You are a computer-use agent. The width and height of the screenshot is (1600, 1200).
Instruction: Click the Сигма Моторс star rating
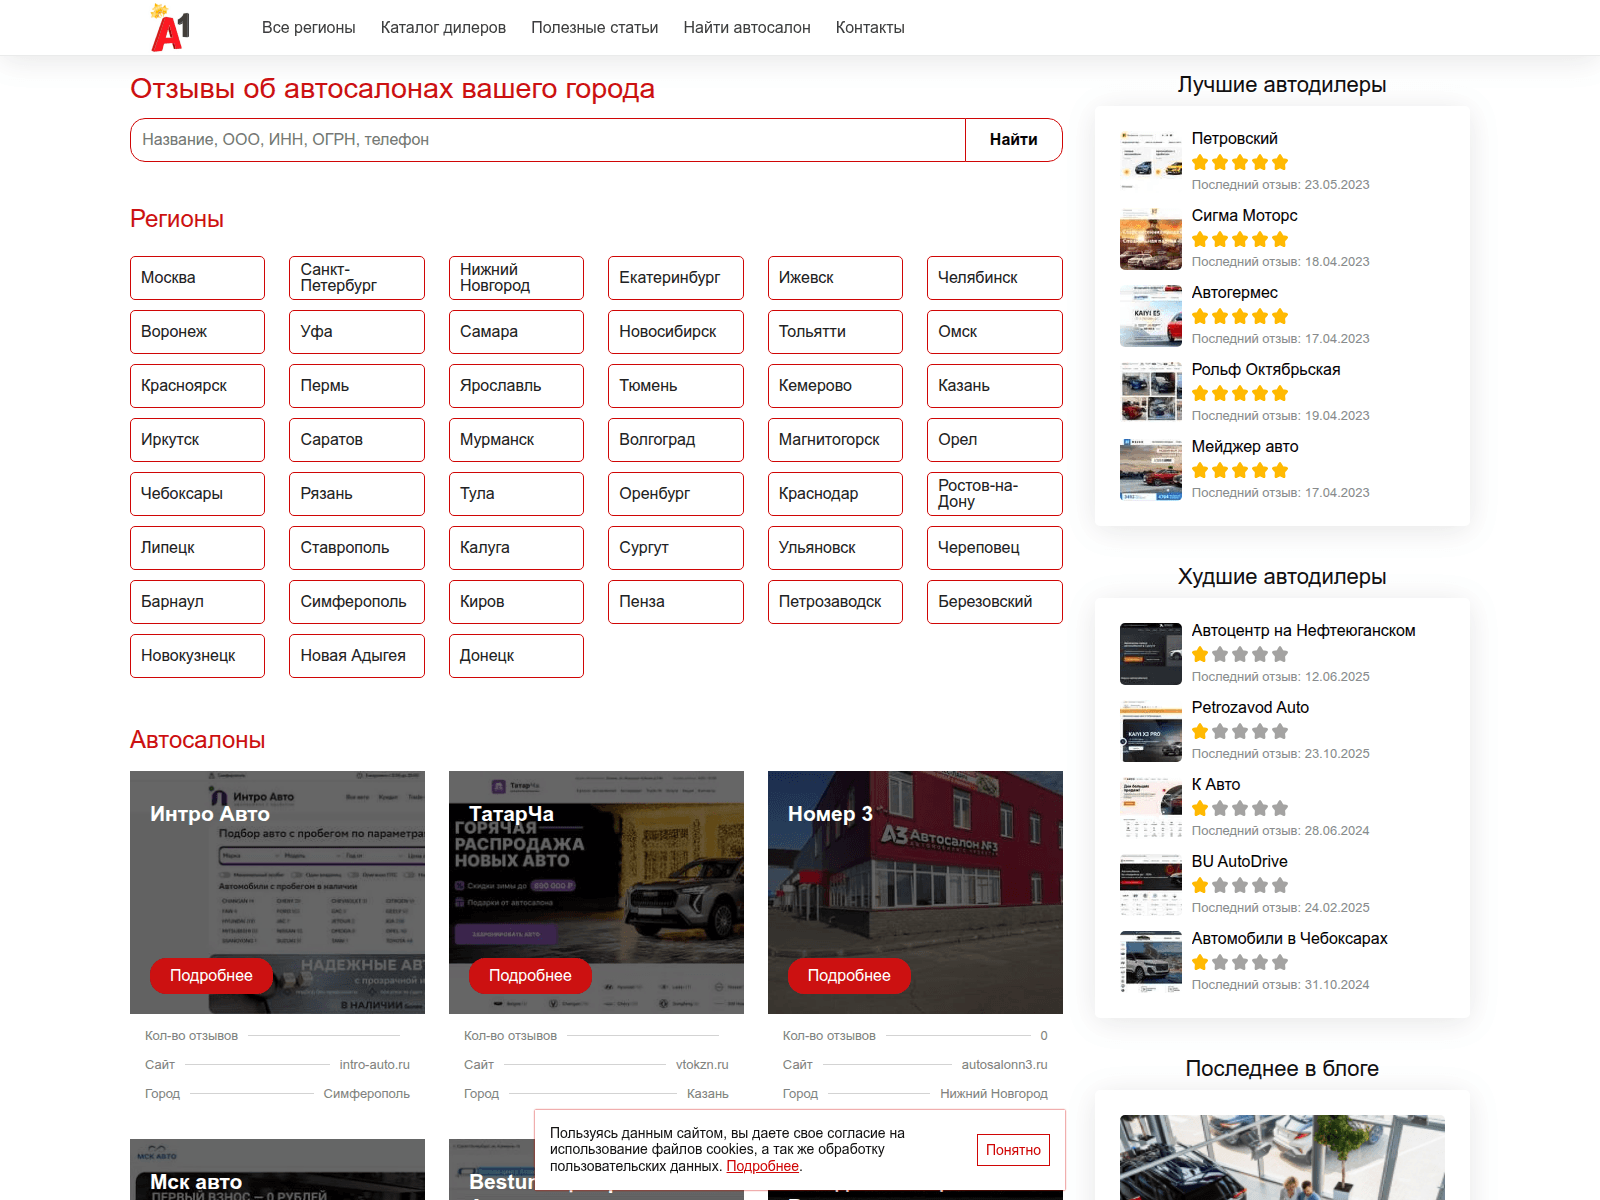coord(1240,240)
